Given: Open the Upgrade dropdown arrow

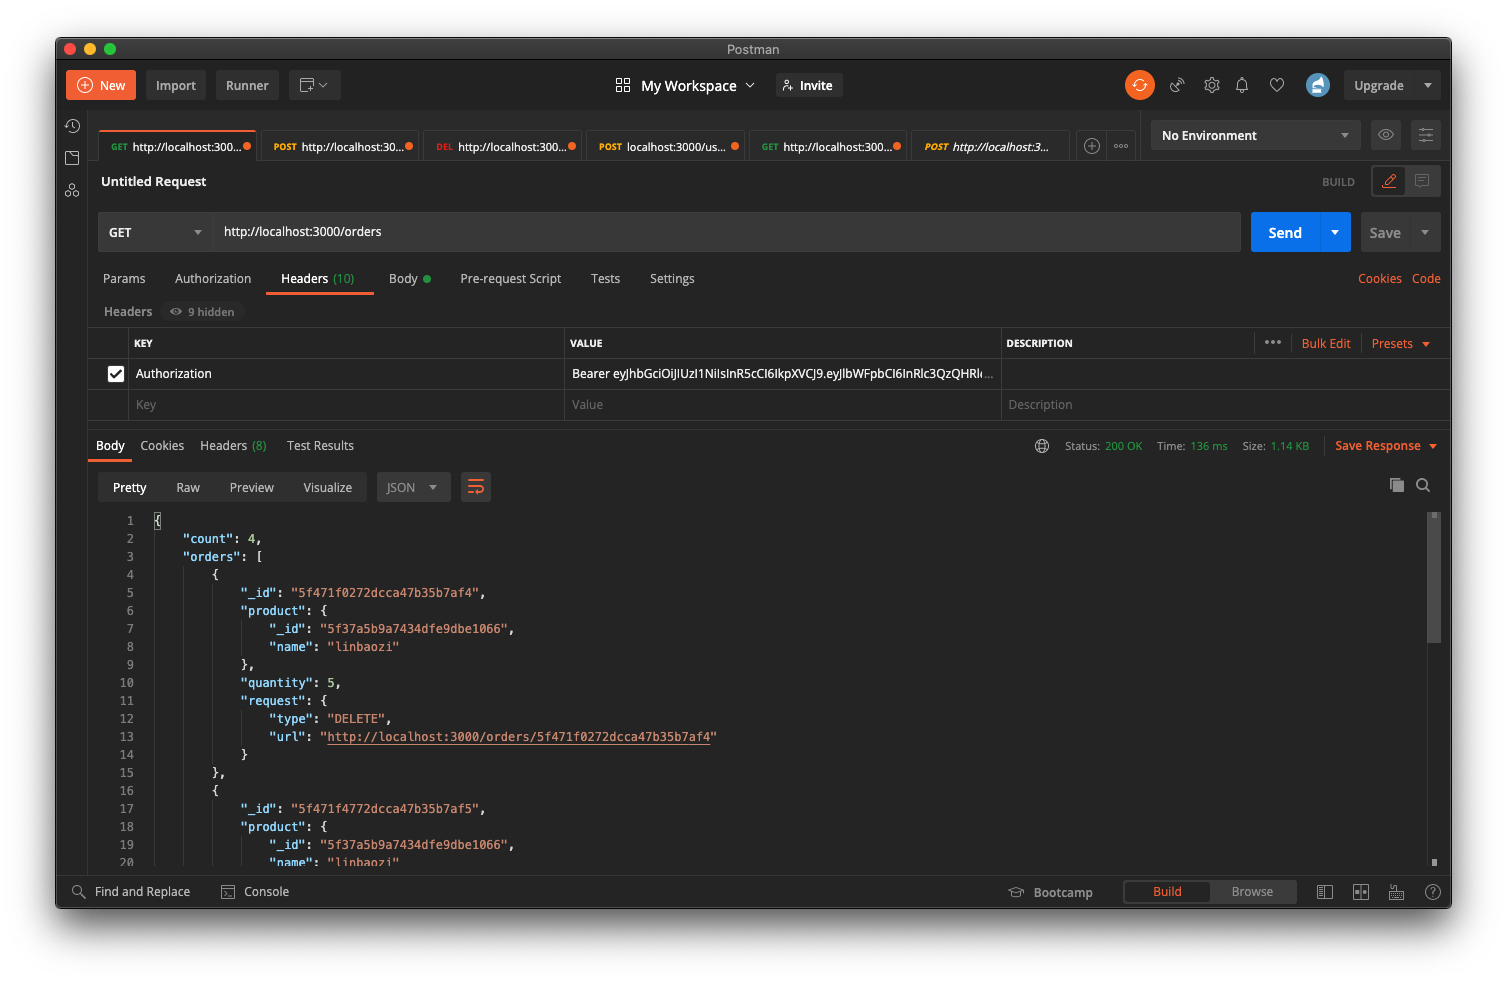Looking at the screenshot, I should coord(1428,85).
